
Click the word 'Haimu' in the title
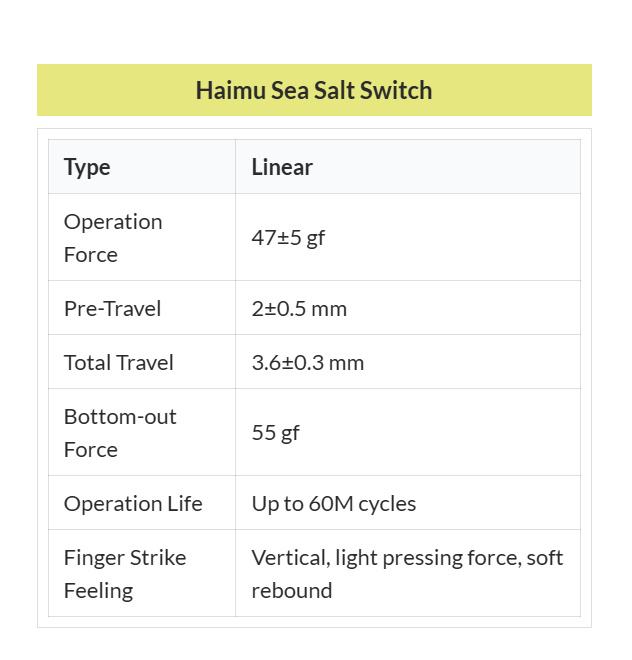(230, 90)
